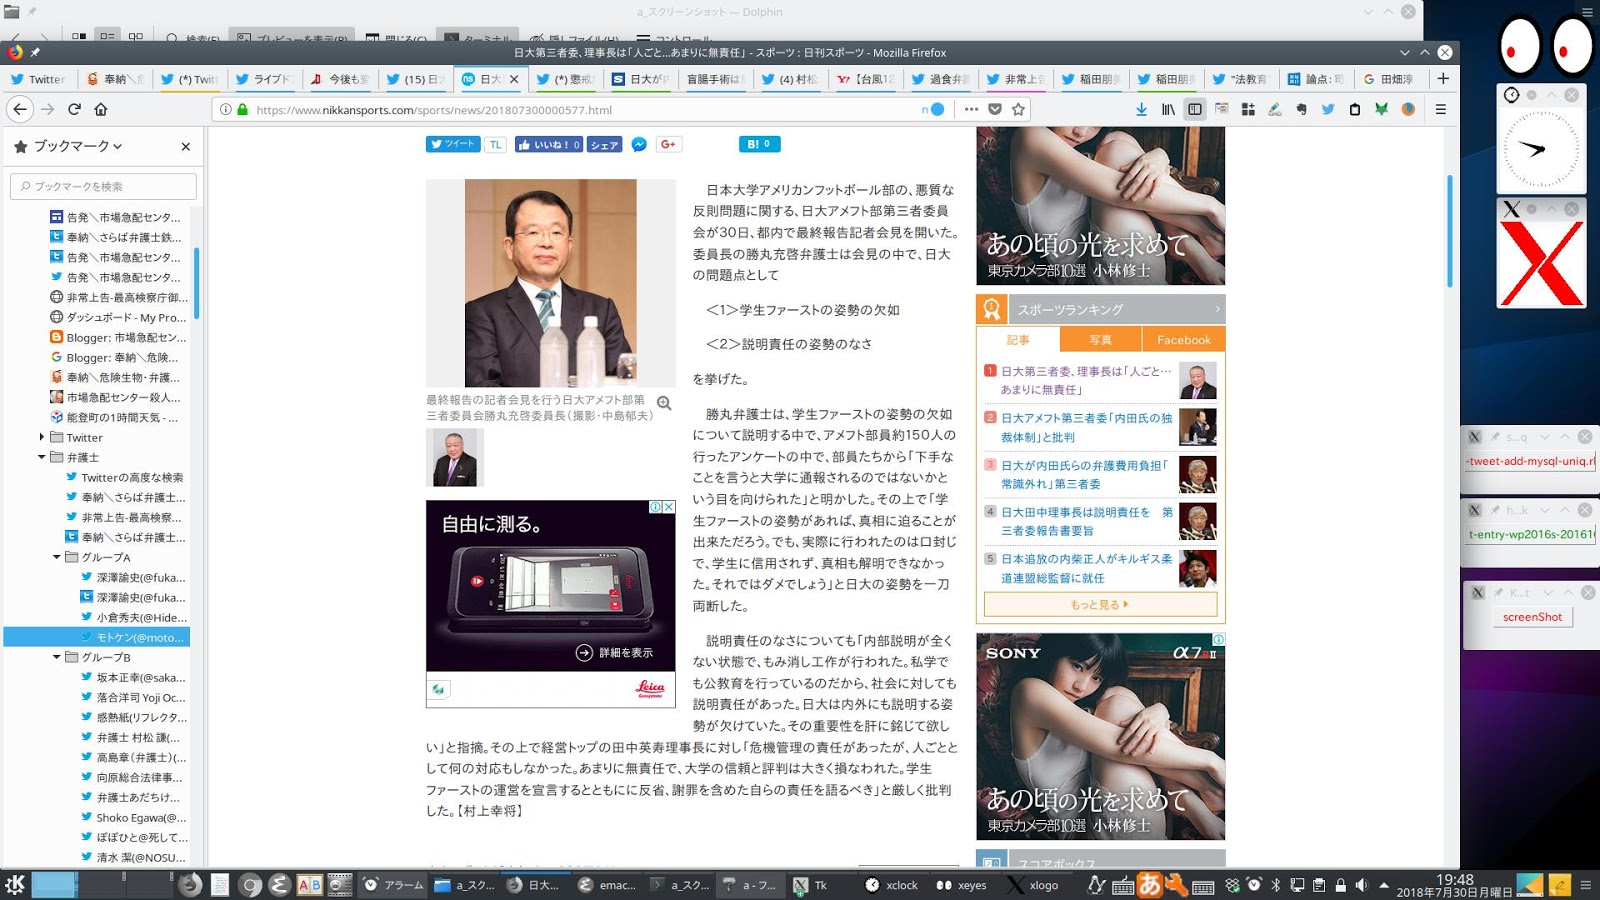Switch to the first Twitter tab

pos(38,79)
